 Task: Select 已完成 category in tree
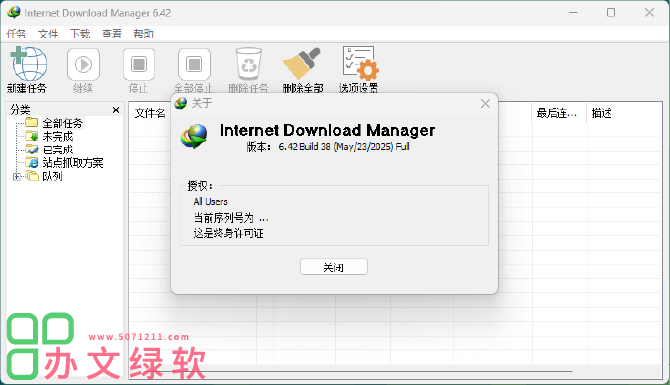point(57,150)
